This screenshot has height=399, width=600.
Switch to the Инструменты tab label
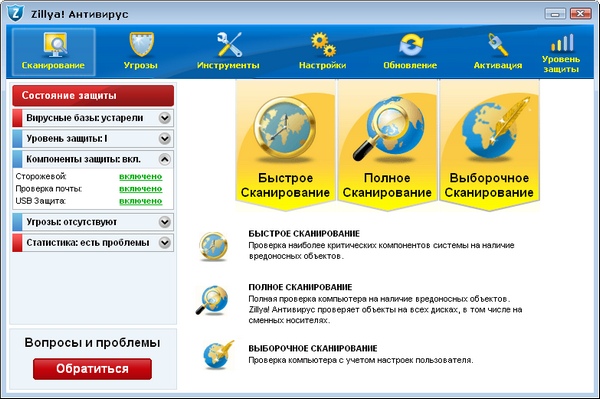pyautogui.click(x=228, y=65)
